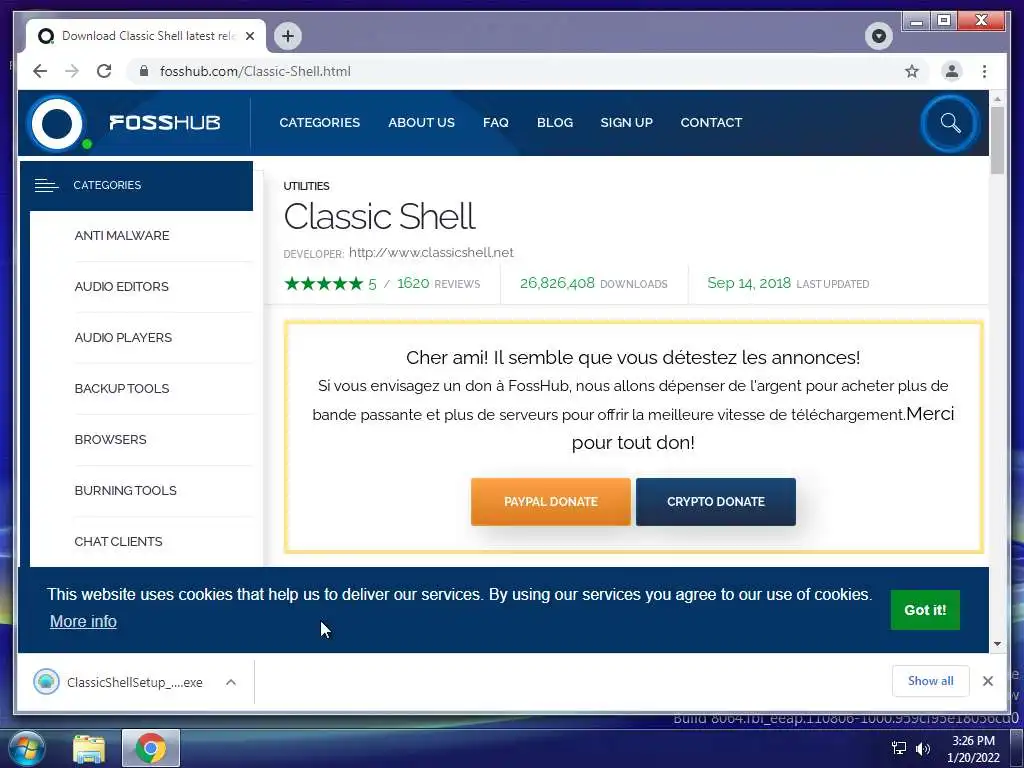The height and width of the screenshot is (768, 1024).
Task: Accept cookies with Got it! button
Action: coord(925,609)
